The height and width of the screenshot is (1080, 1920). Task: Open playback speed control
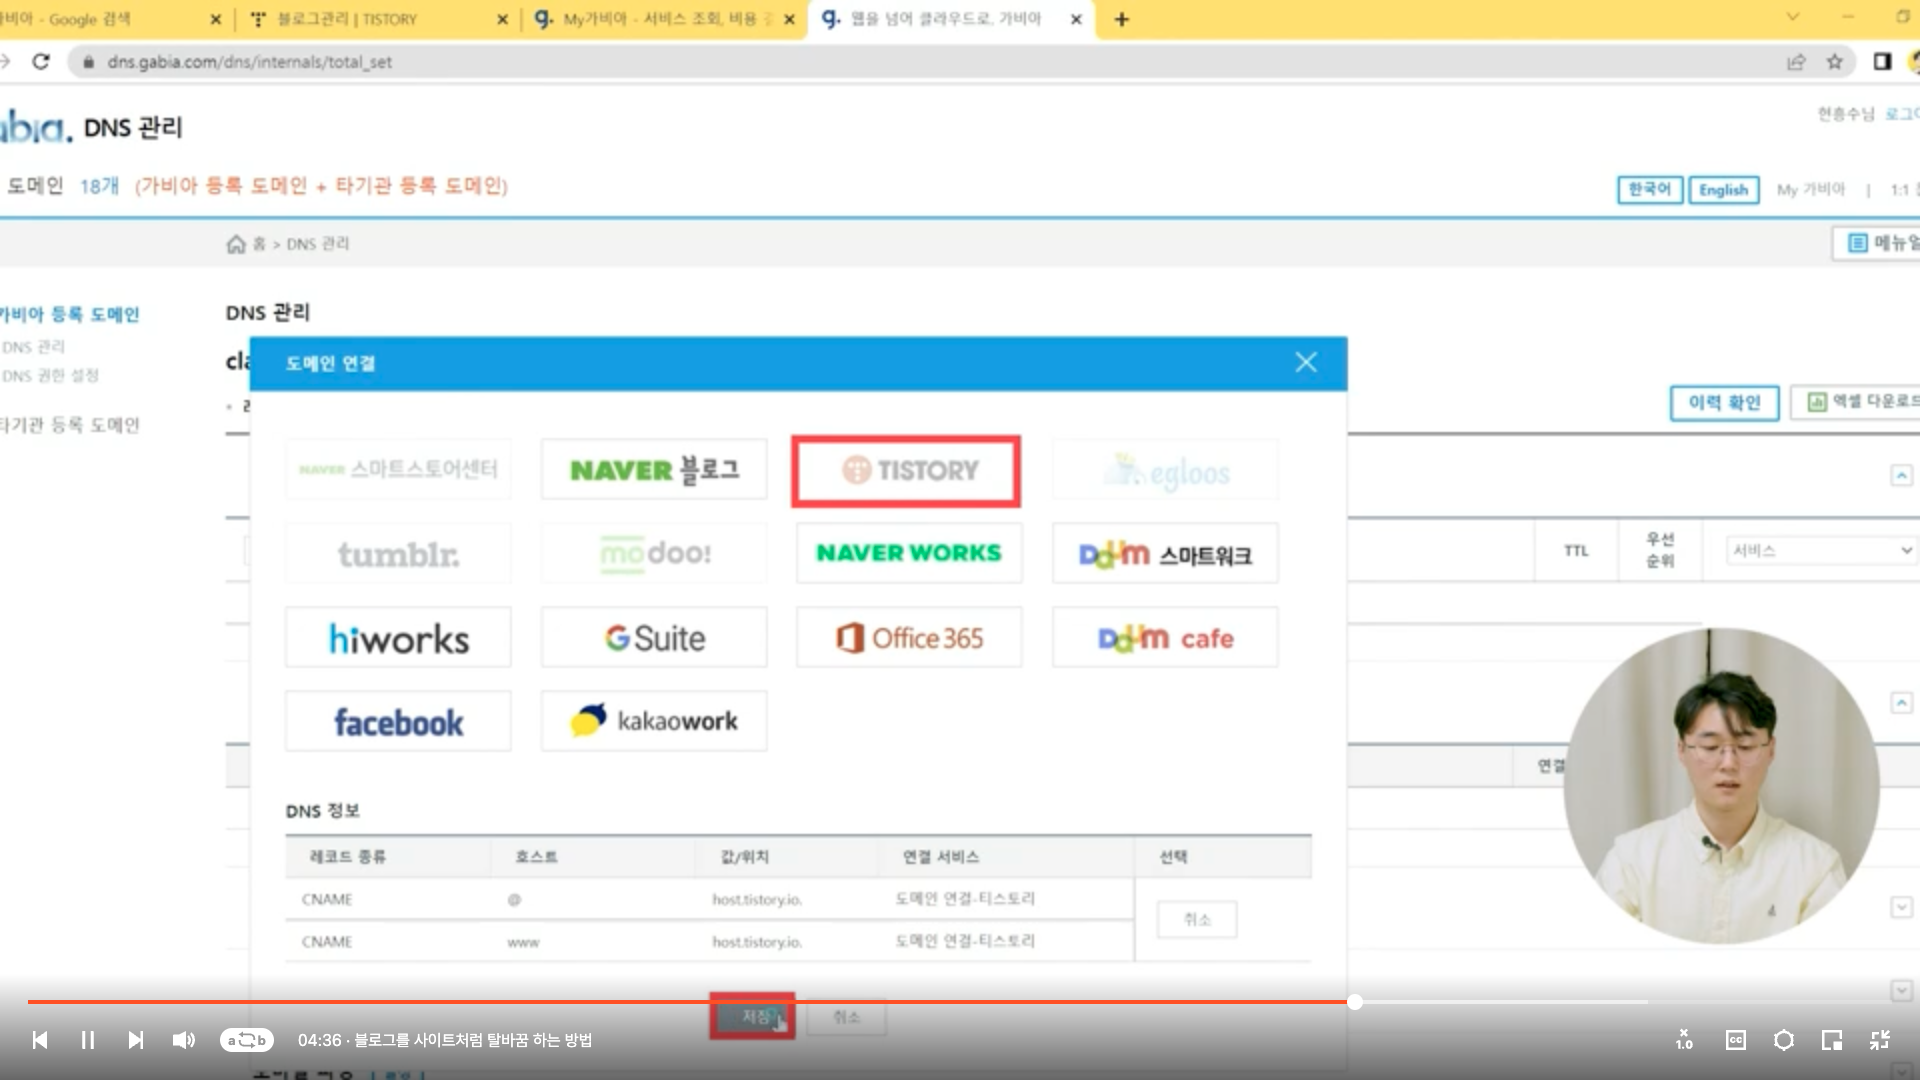(x=1685, y=1040)
